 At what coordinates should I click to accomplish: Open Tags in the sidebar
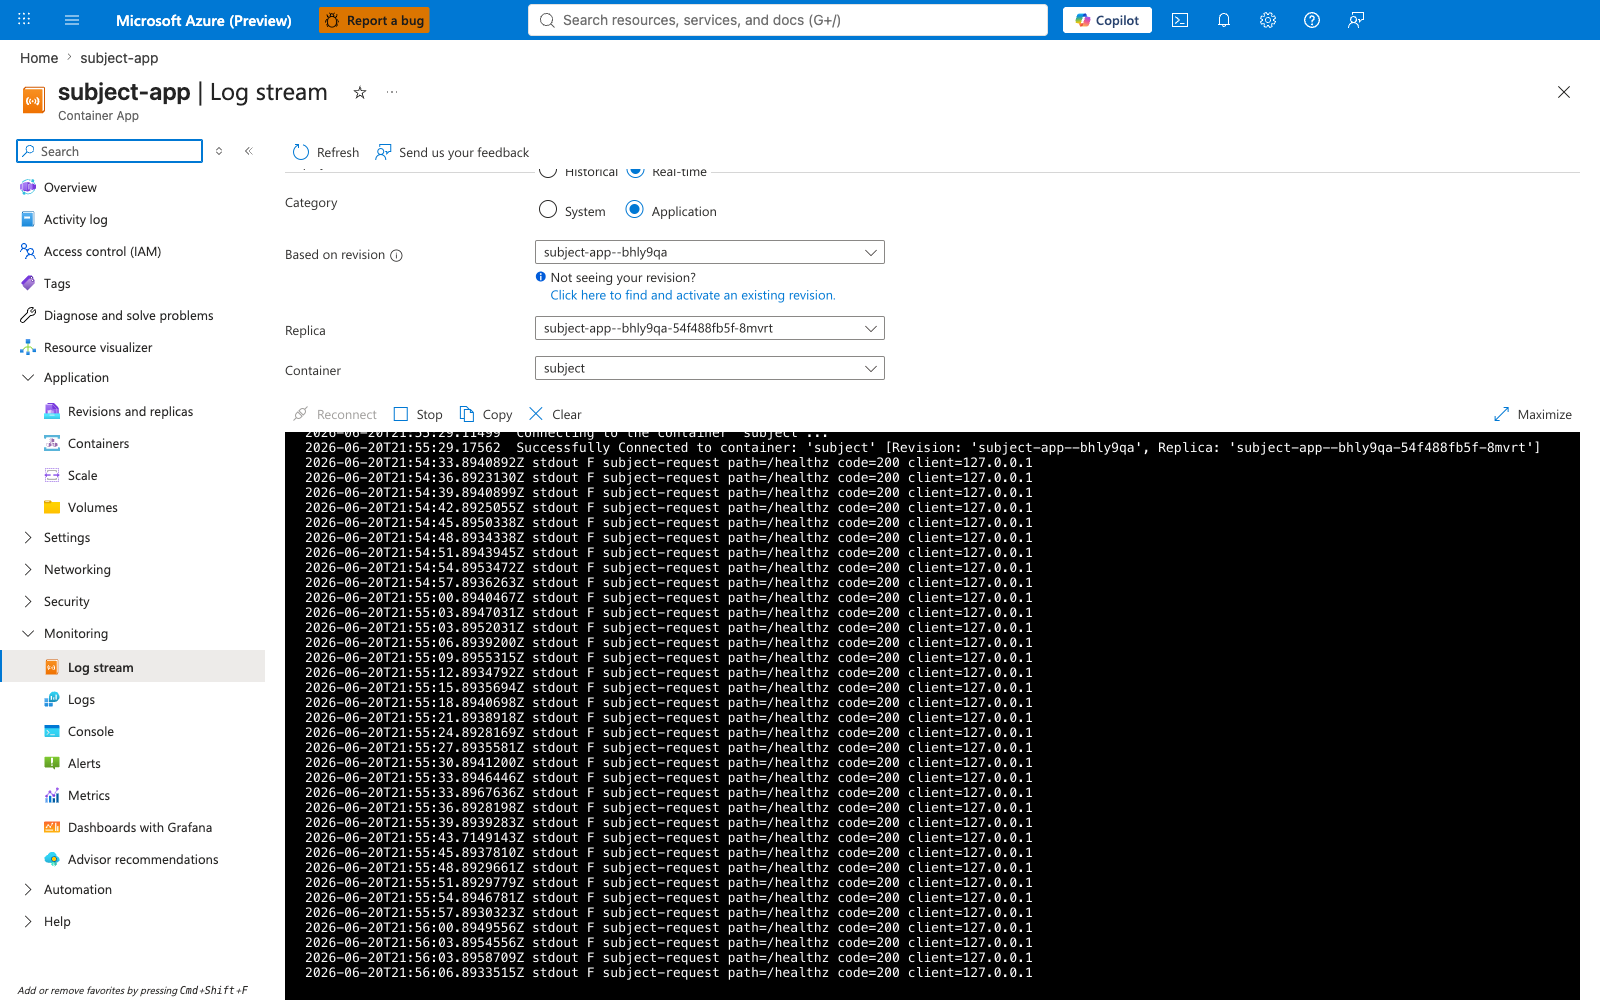click(57, 283)
